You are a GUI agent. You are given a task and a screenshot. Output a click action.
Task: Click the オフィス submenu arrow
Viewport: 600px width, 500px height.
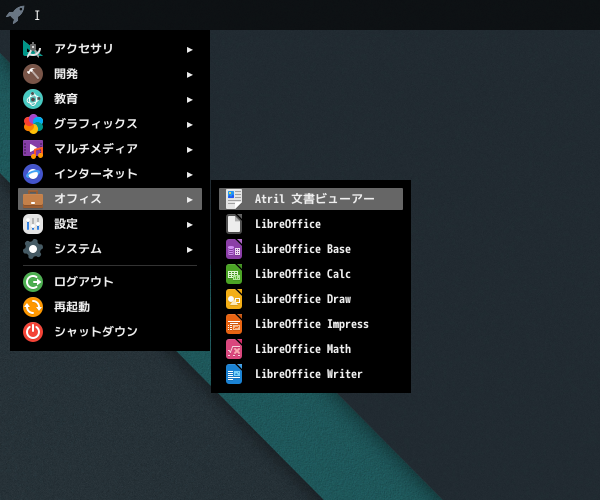coord(189,200)
